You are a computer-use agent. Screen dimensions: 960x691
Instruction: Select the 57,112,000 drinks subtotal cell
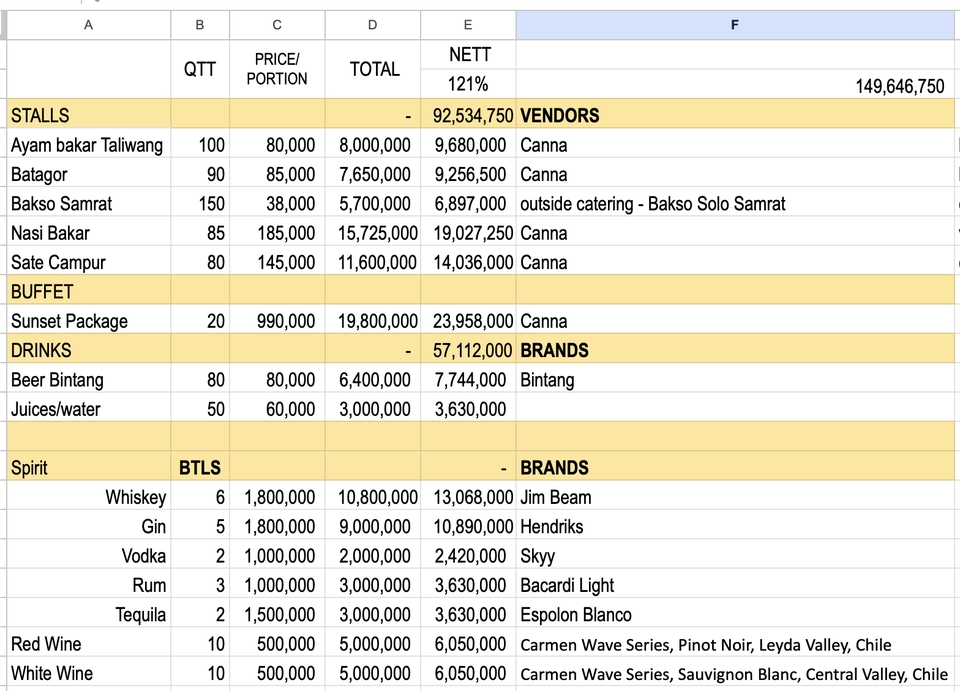(x=468, y=349)
